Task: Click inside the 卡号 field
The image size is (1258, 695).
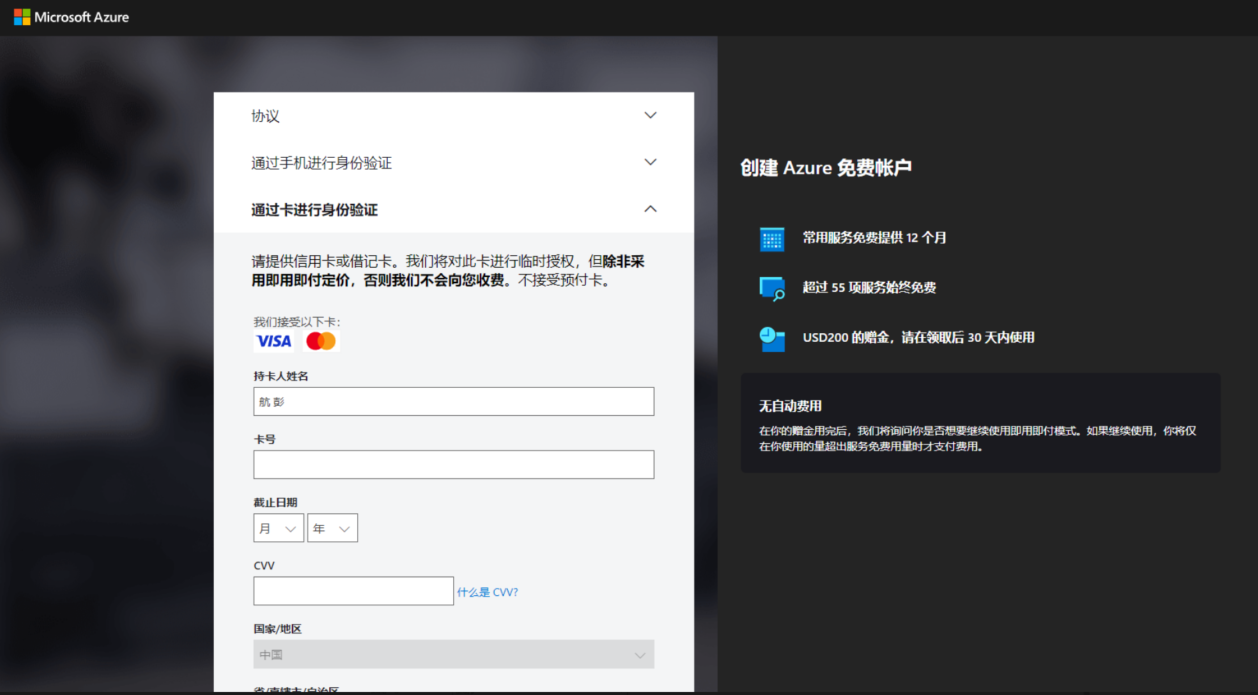Action: 453,464
